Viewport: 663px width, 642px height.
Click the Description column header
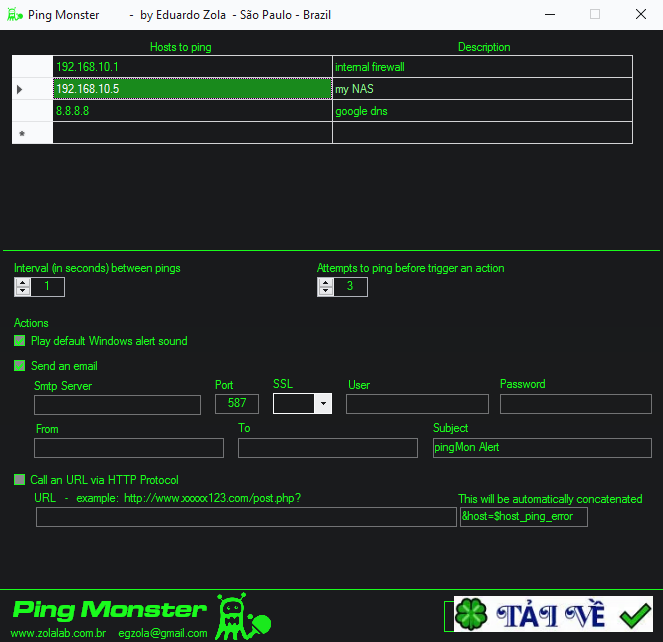pos(484,47)
